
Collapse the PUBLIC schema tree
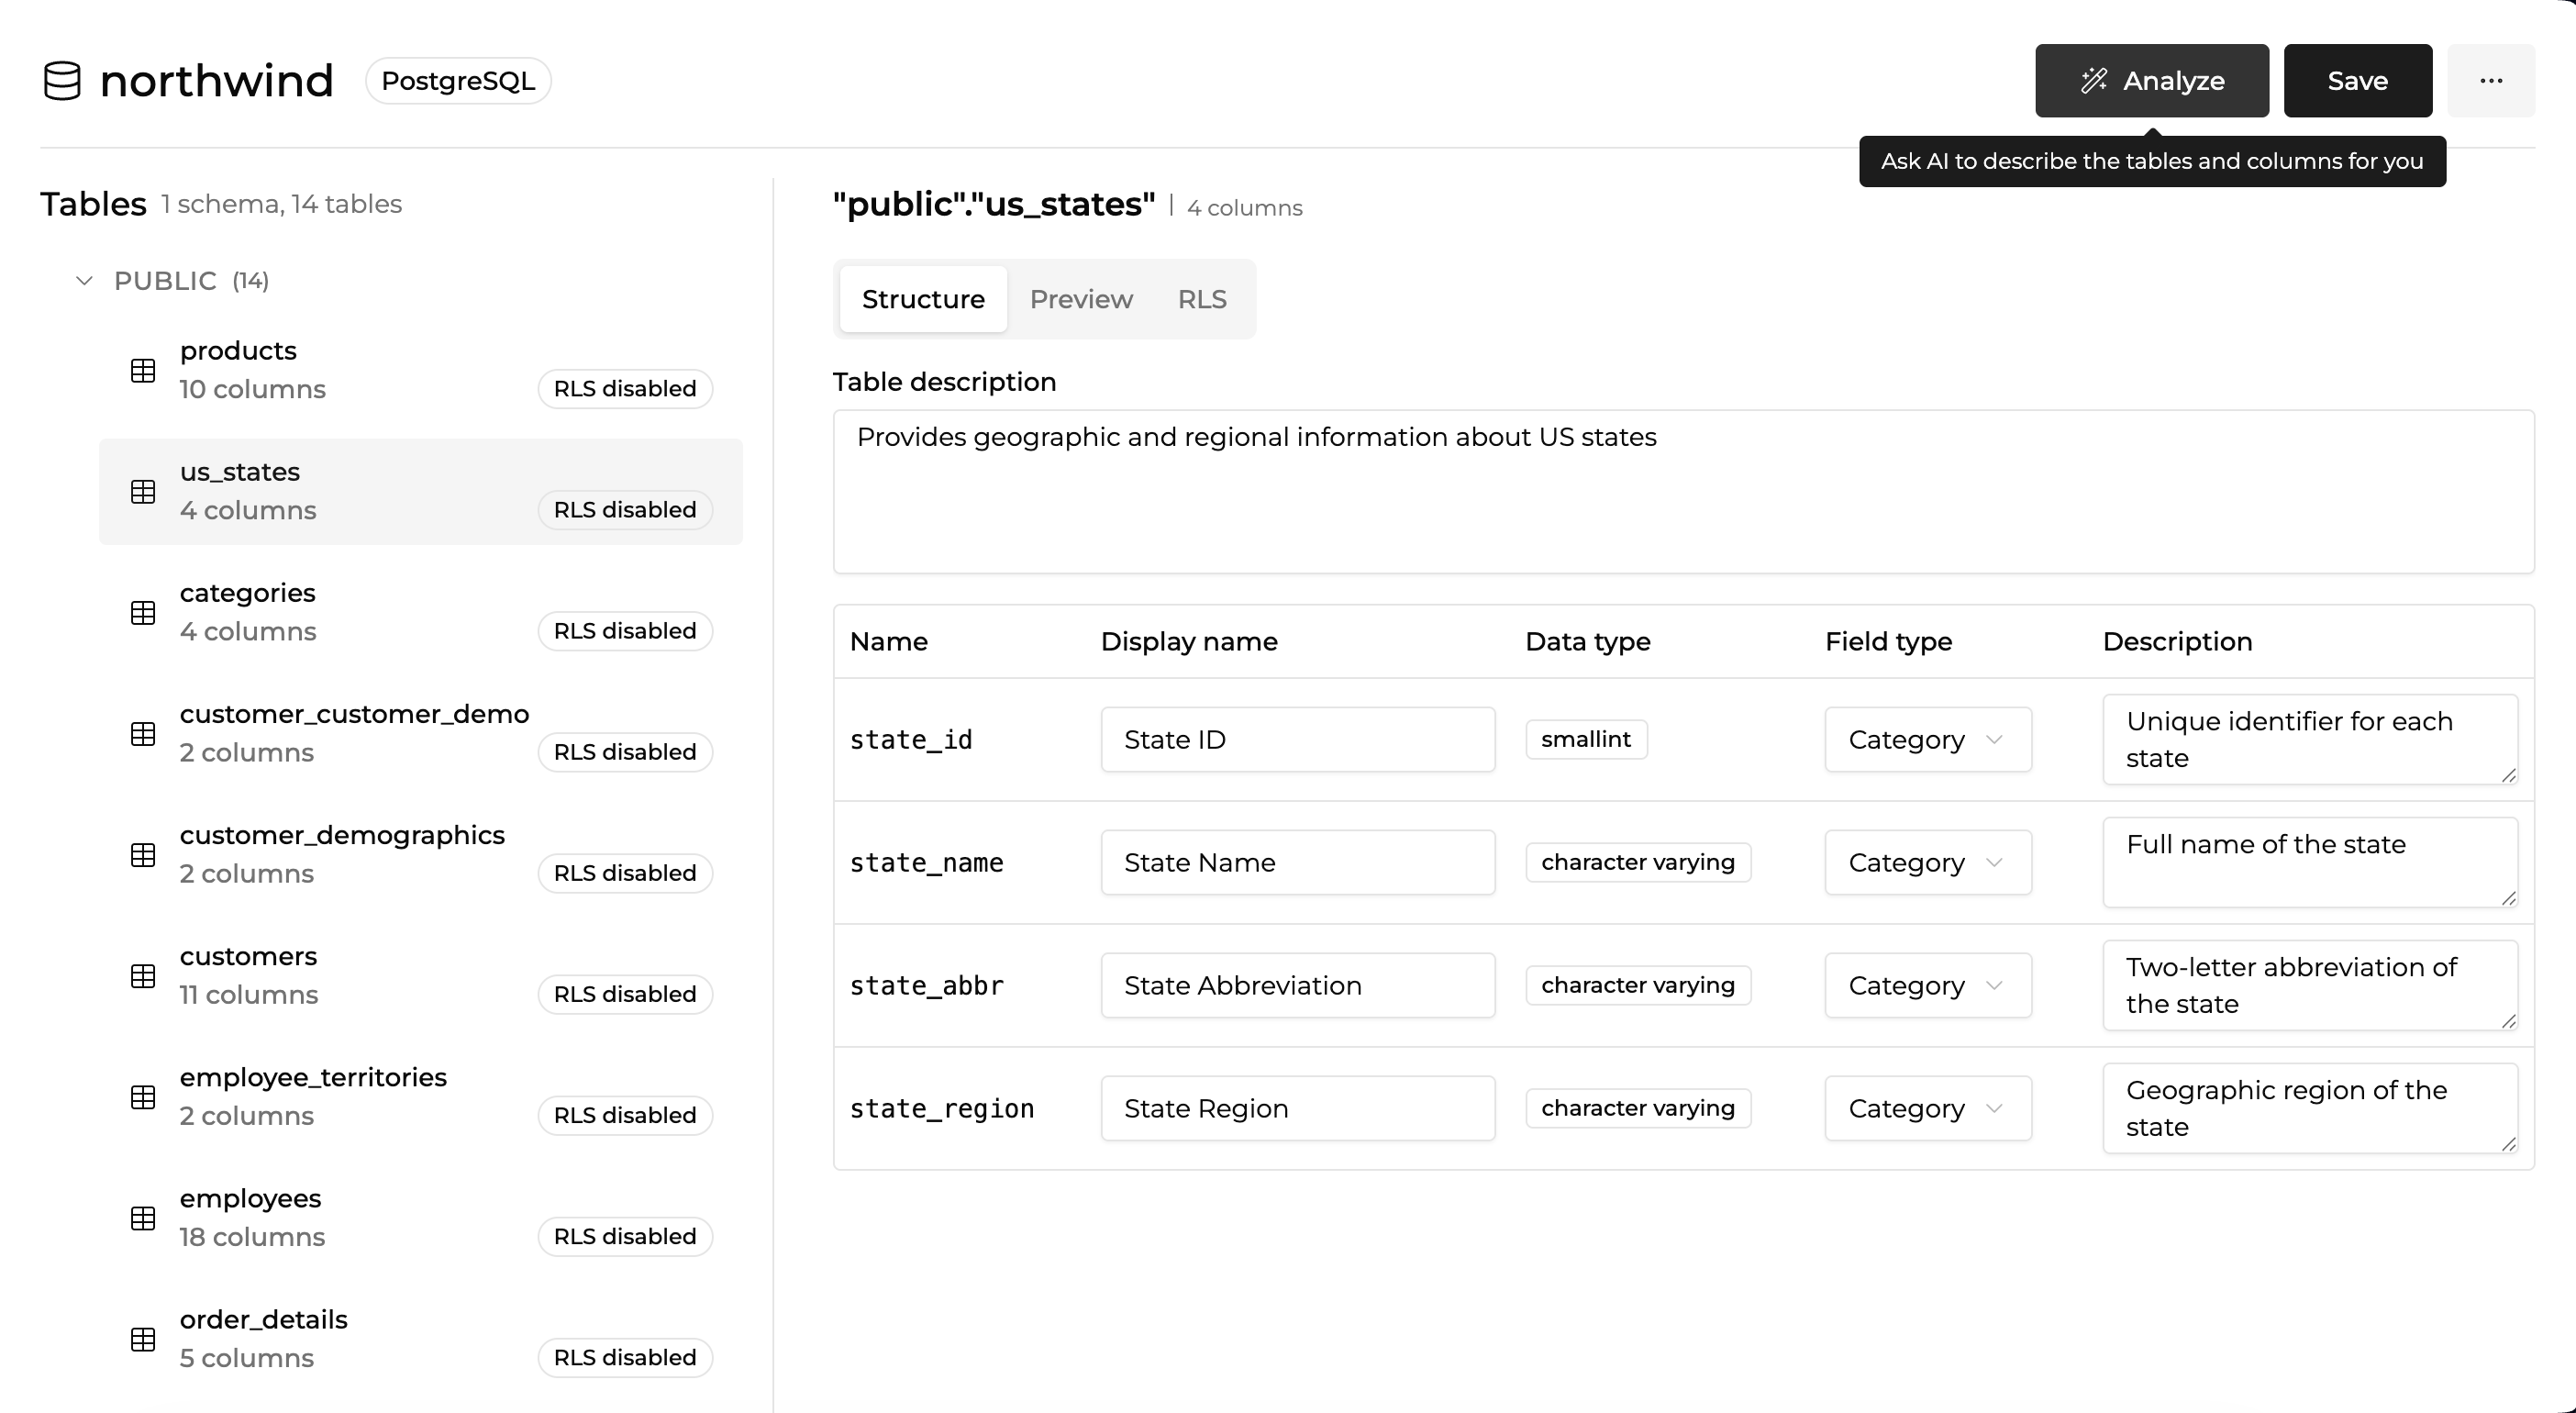click(85, 281)
